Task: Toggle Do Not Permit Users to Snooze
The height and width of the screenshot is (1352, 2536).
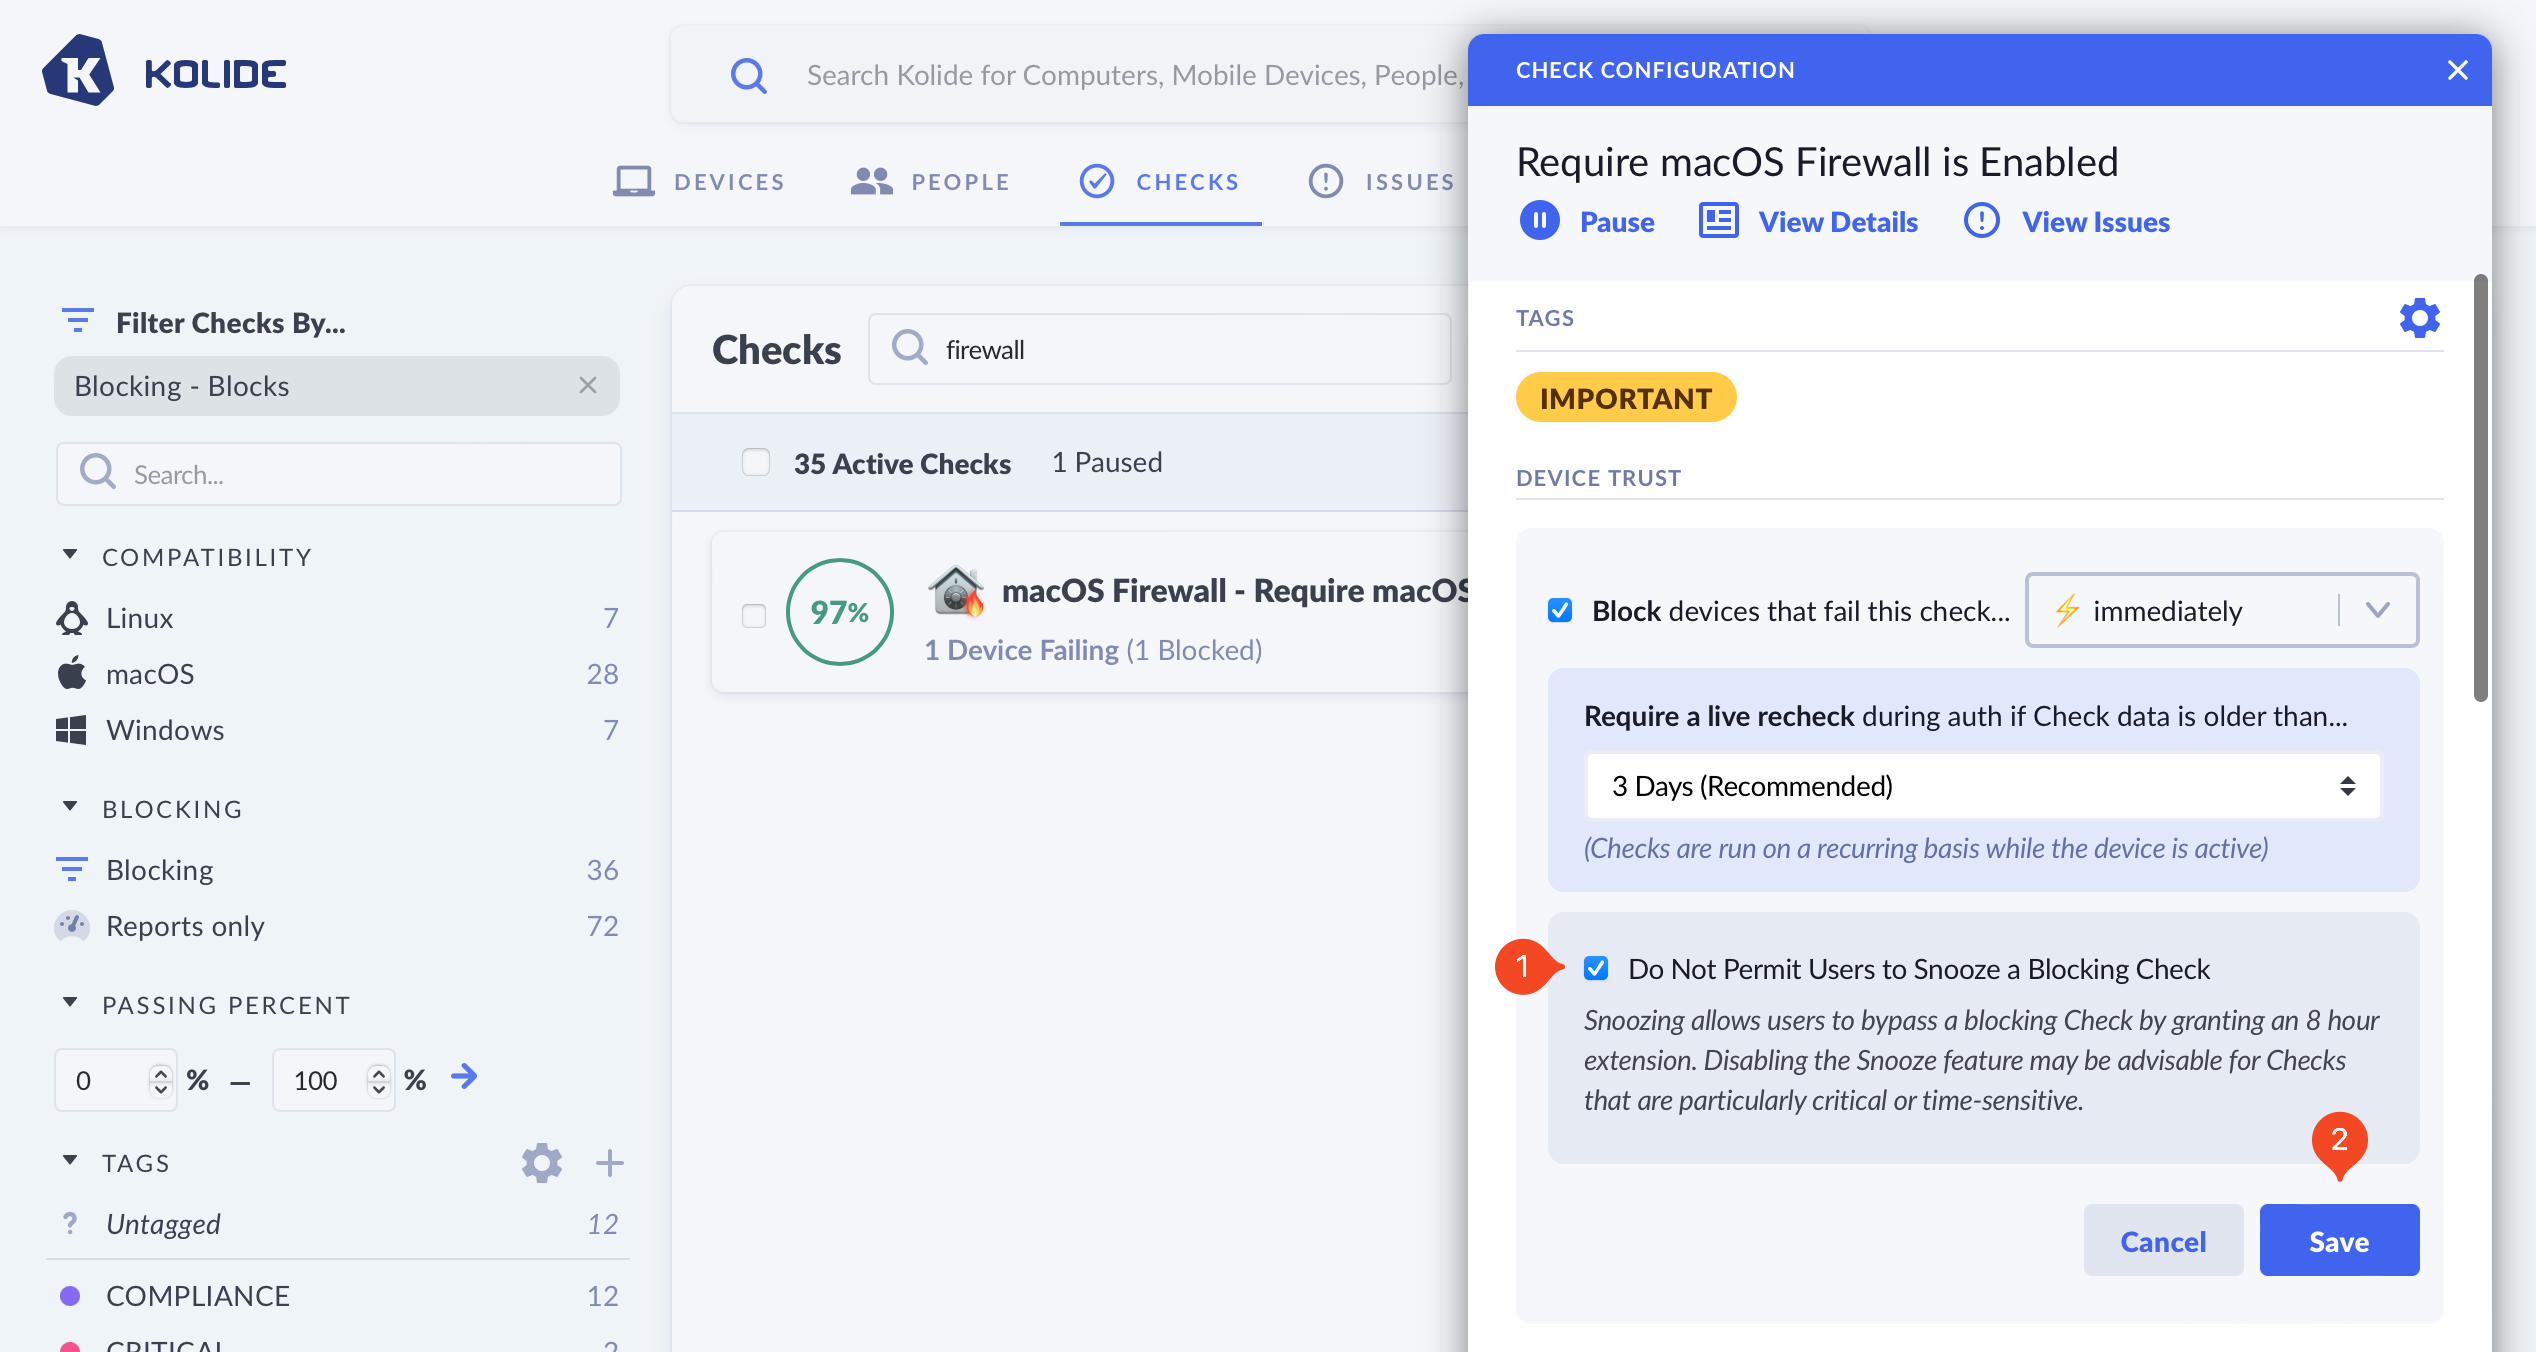Action: [1596, 968]
